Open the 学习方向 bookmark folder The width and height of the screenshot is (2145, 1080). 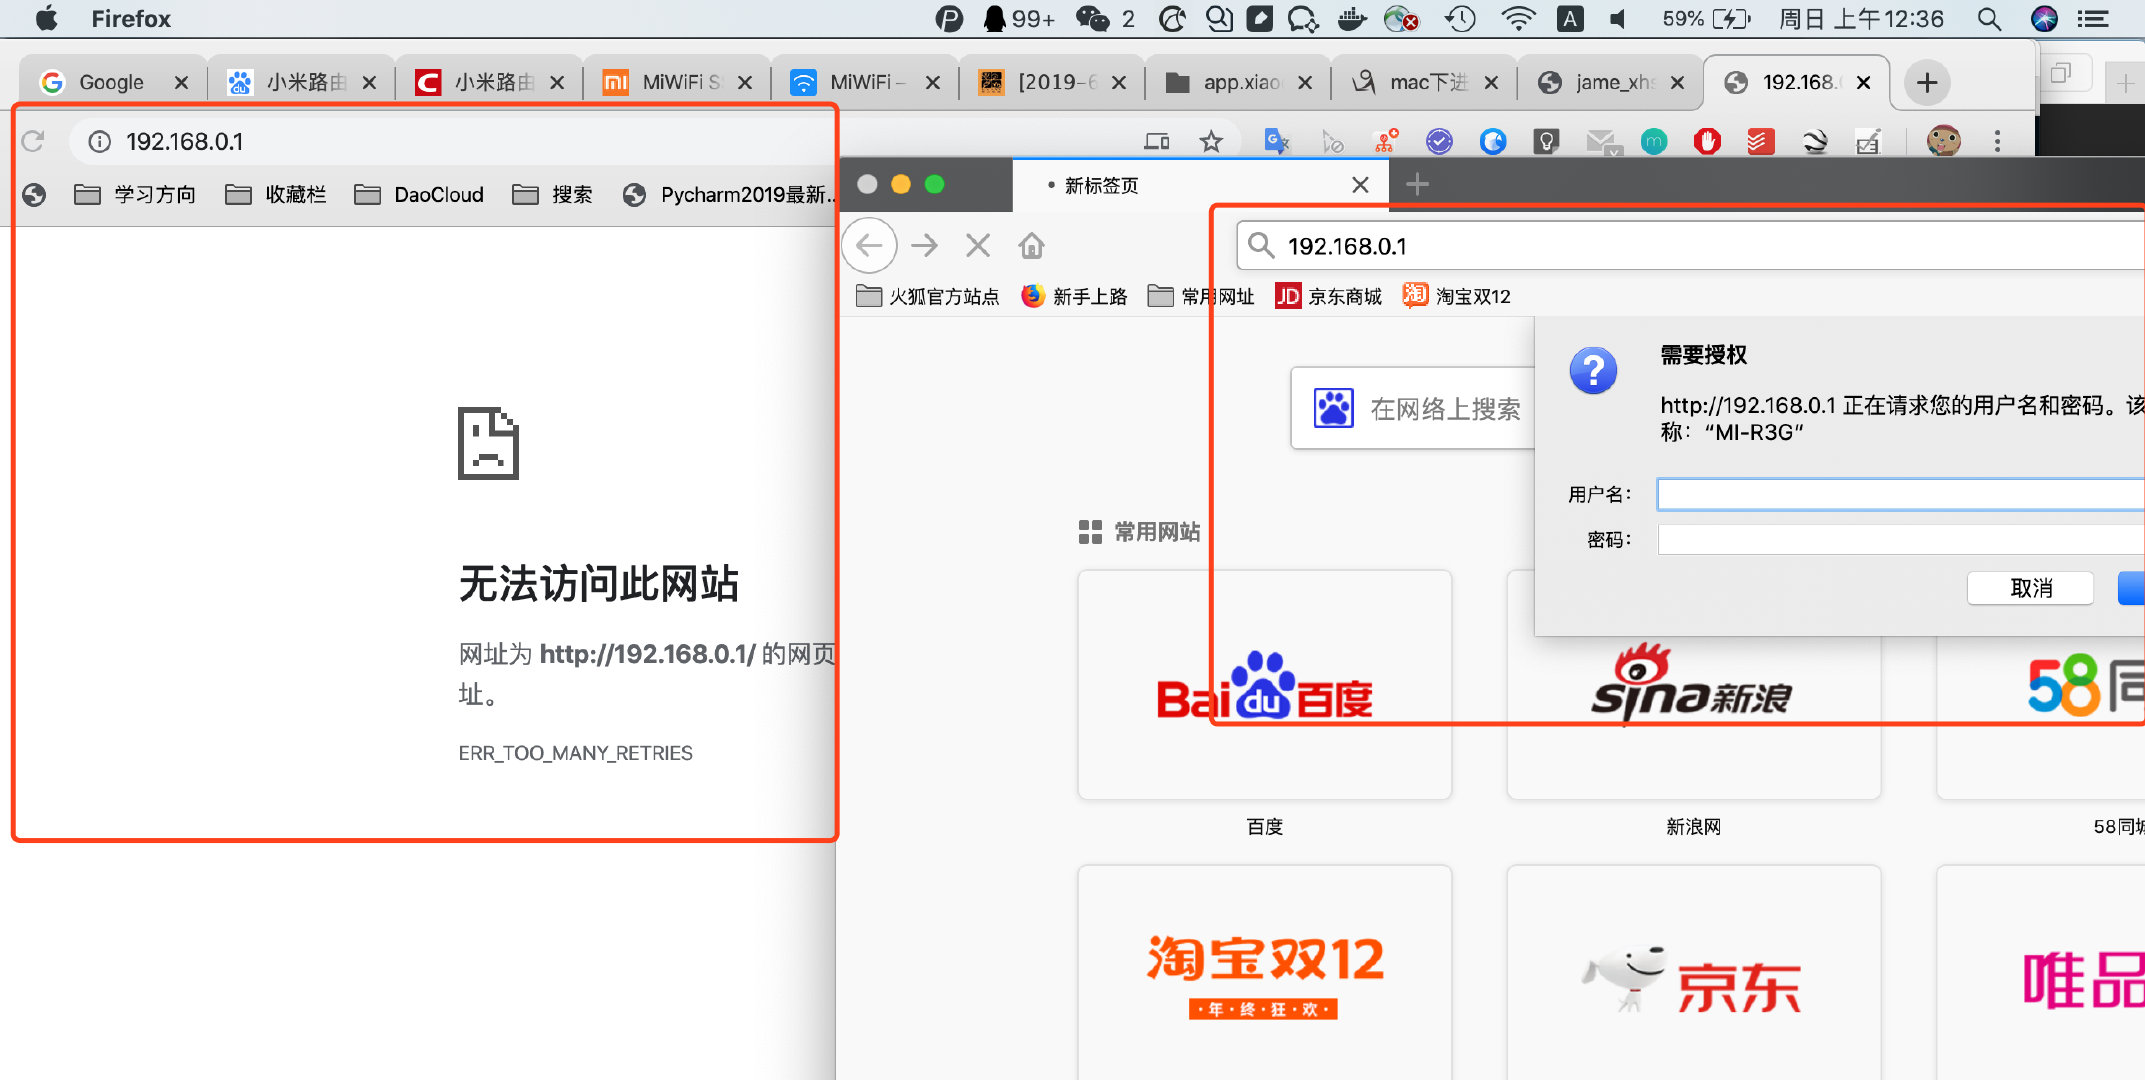point(135,194)
